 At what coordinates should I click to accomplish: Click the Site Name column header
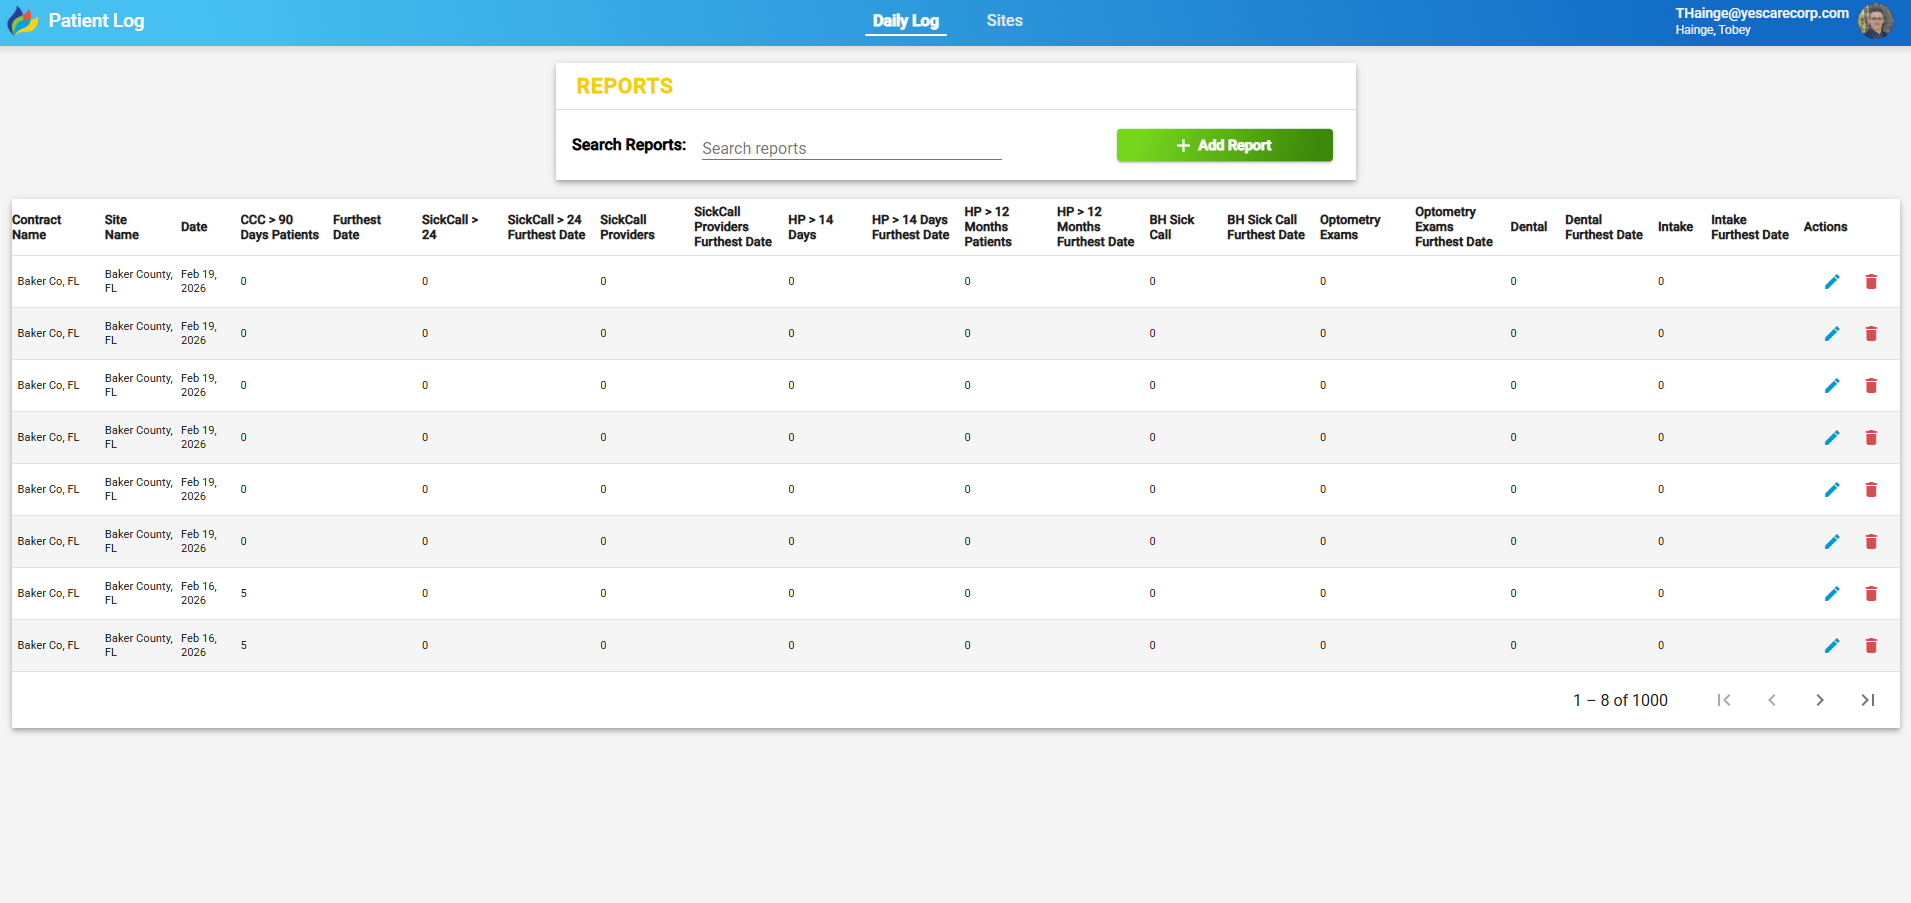click(x=122, y=227)
